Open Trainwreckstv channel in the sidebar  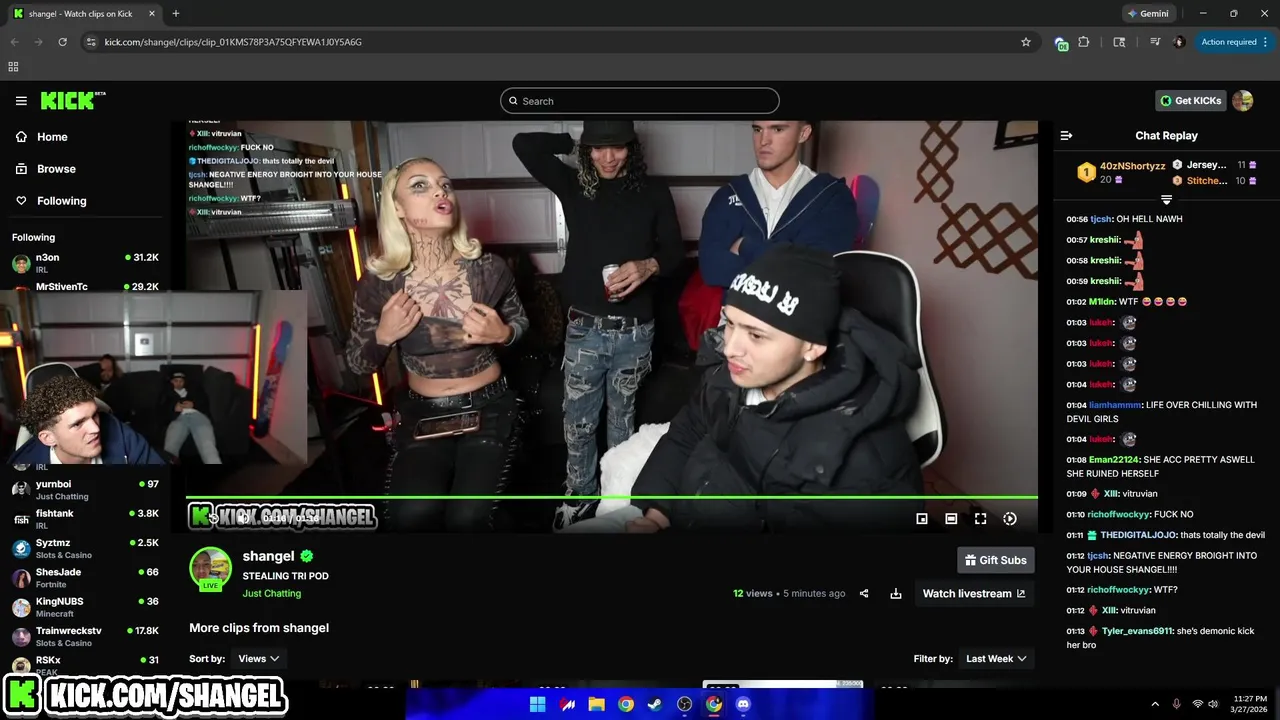pos(86,636)
